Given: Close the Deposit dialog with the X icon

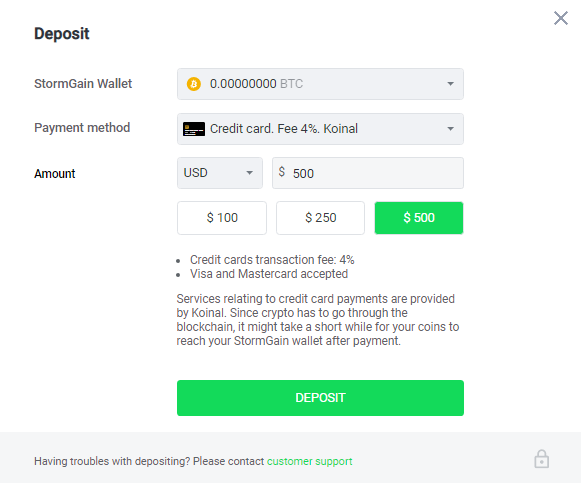Looking at the screenshot, I should click(561, 18).
